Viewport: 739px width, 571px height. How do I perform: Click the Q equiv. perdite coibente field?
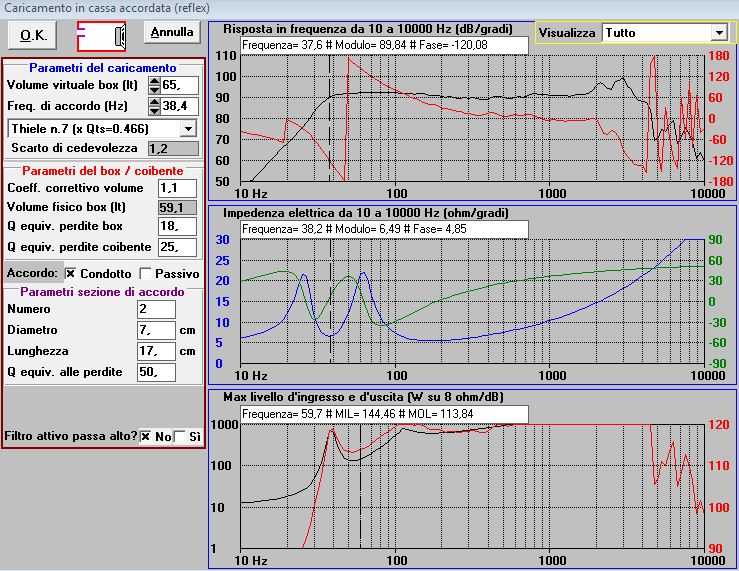pos(177,247)
